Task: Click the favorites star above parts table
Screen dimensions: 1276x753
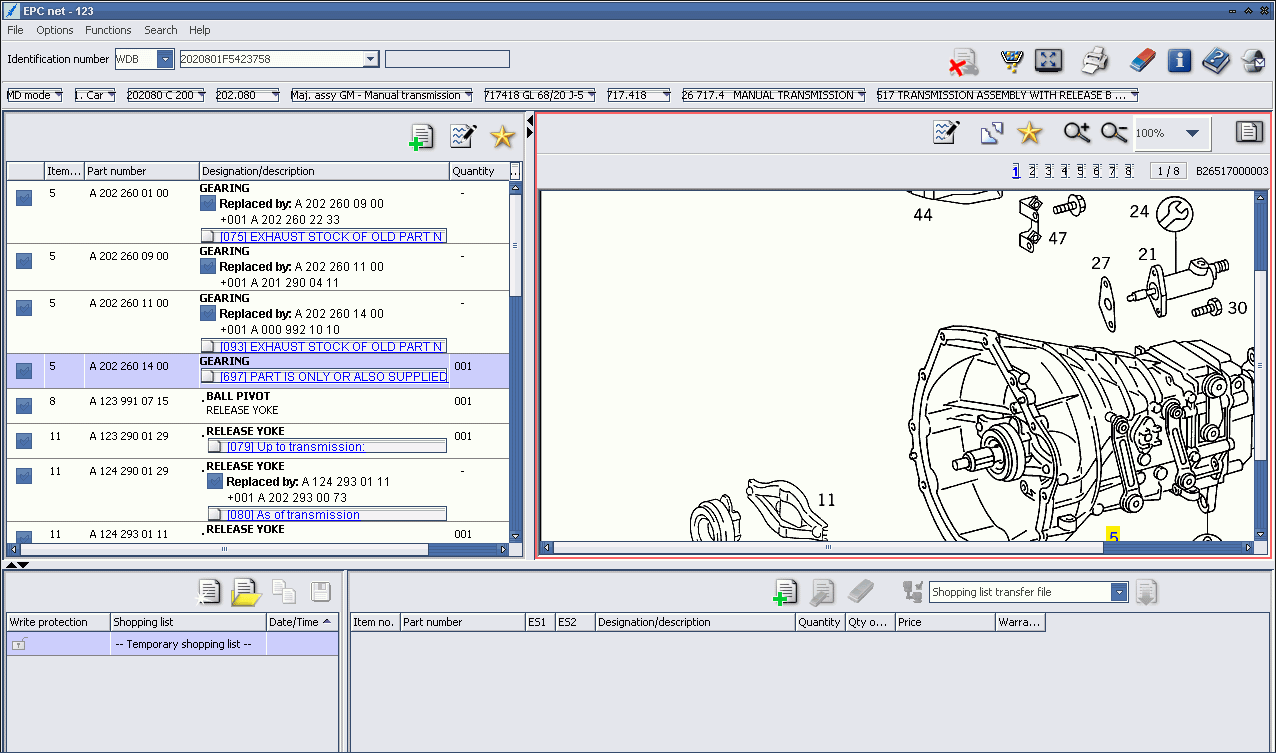Action: [502, 137]
